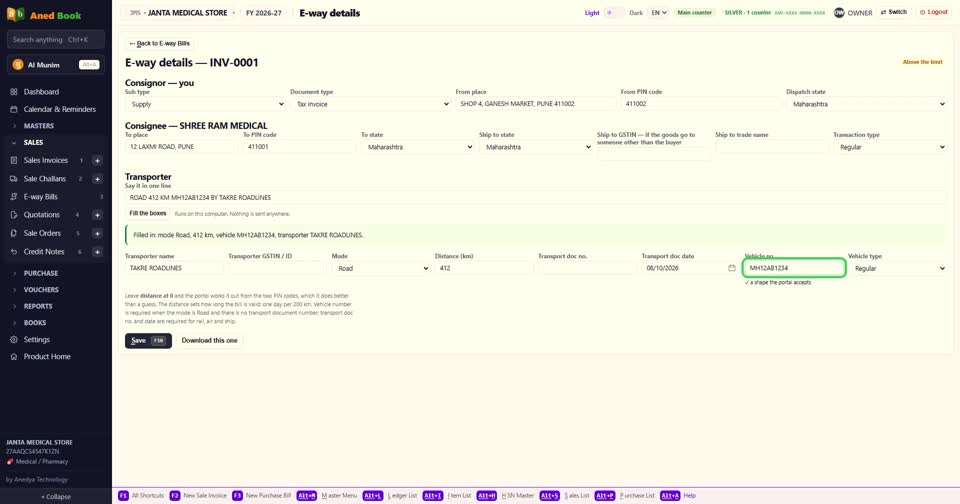This screenshot has height=504, width=960.
Task: Click the Calendar & Reminders icon
Action: (13, 109)
